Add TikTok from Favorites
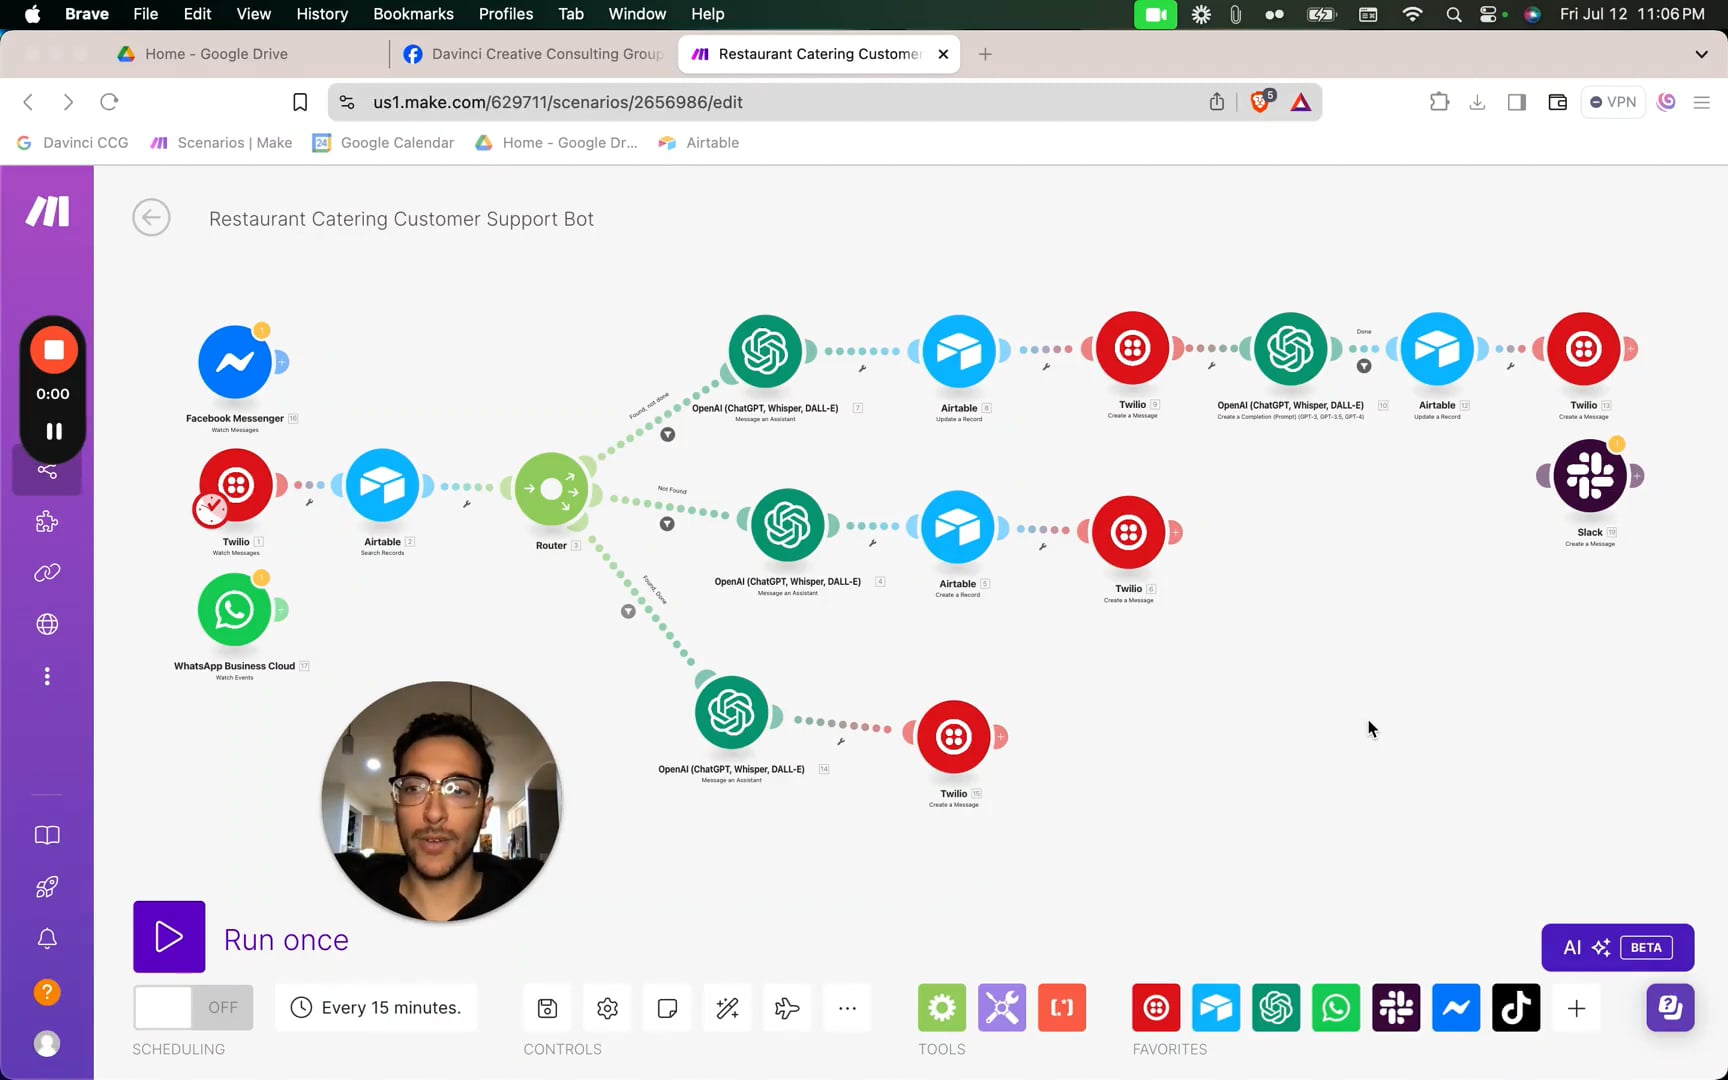The width and height of the screenshot is (1728, 1080). [x=1516, y=1008]
